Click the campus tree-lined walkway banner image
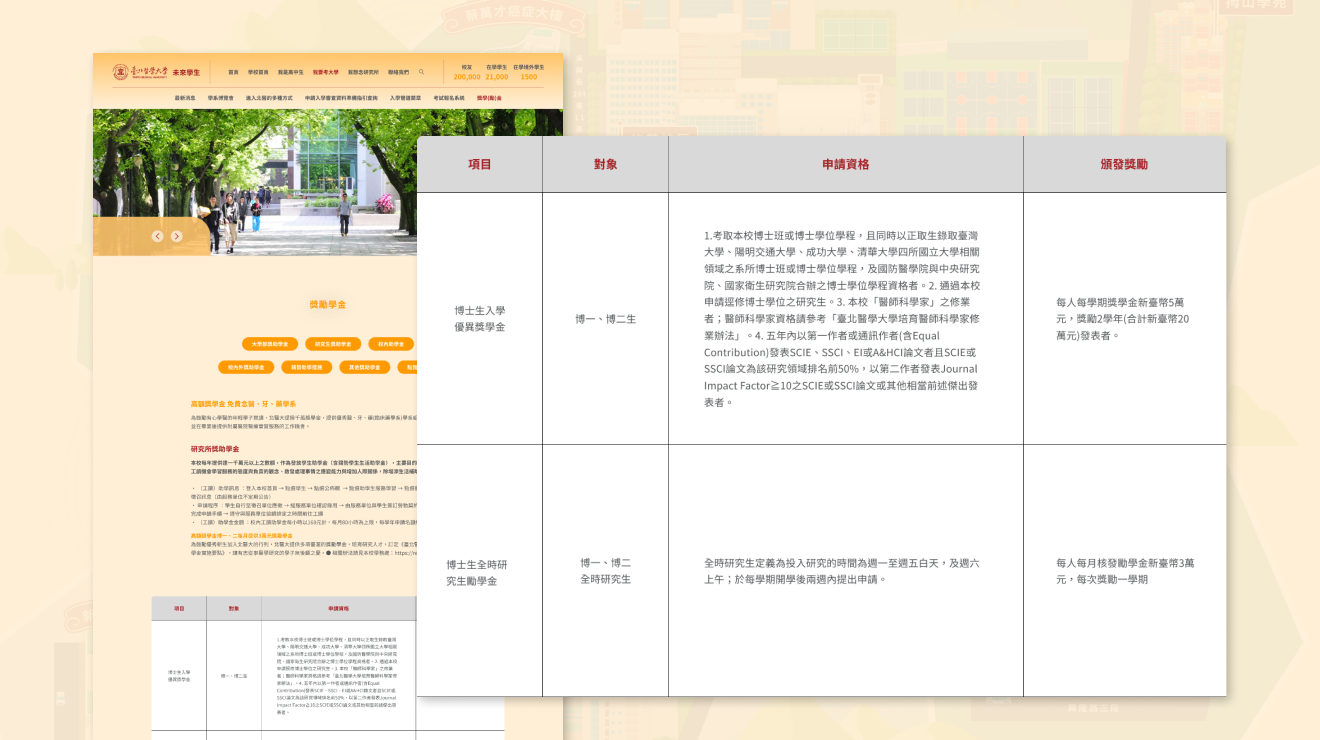The image size is (1320, 740). click(327, 182)
